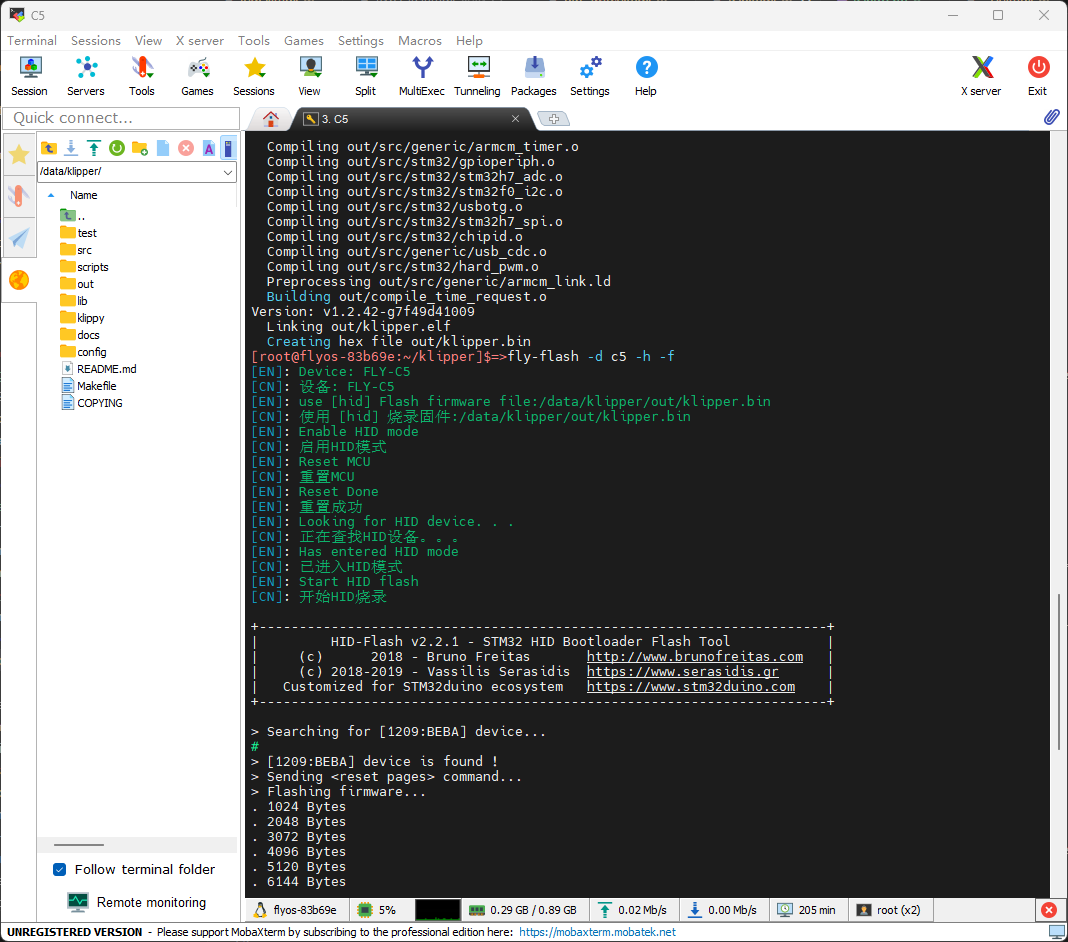This screenshot has height=942, width=1068.
Task: Click the 'root (x2)' status entry
Action: [x=890, y=910]
